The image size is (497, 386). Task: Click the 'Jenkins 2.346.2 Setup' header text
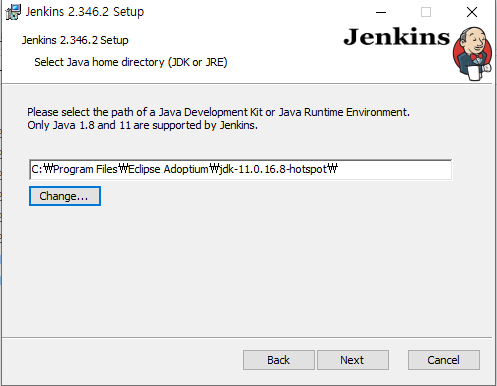pyautogui.click(x=75, y=40)
